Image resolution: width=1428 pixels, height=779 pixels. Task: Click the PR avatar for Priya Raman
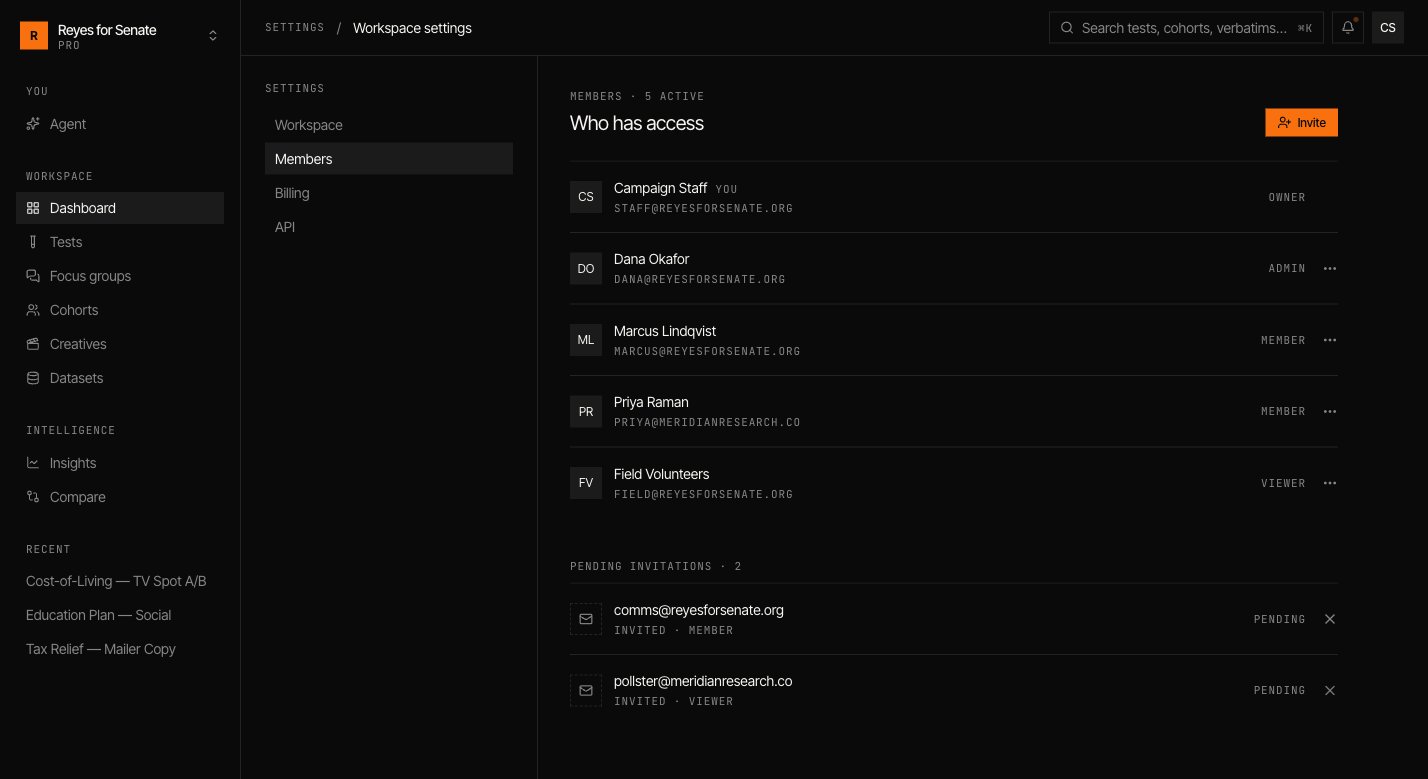click(x=586, y=411)
